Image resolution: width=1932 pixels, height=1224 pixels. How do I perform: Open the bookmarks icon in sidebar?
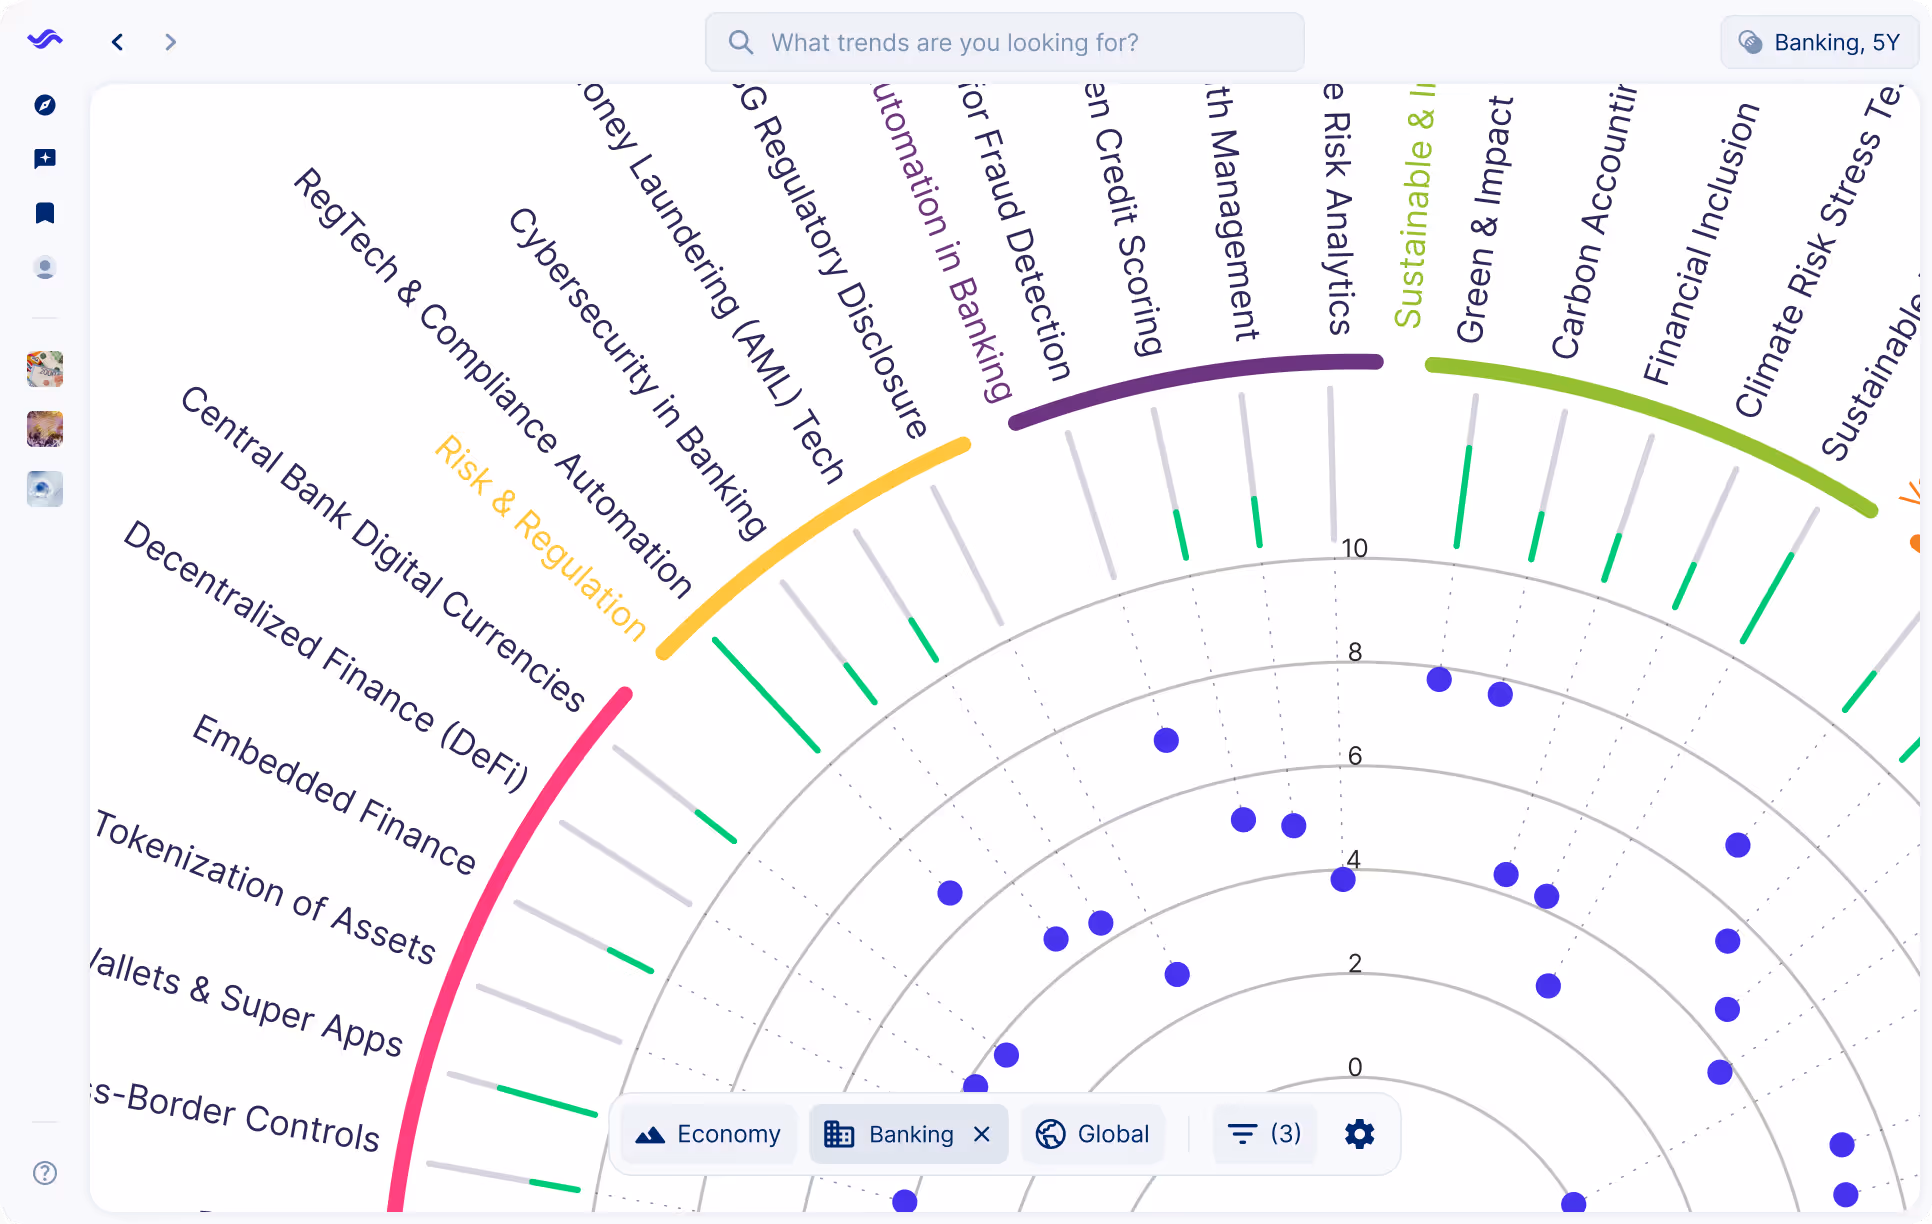point(45,213)
